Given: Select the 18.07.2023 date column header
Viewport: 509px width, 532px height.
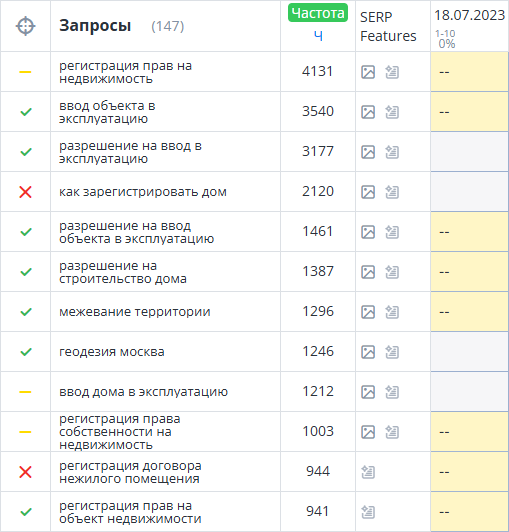Looking at the screenshot, I should pyautogui.click(x=470, y=15).
